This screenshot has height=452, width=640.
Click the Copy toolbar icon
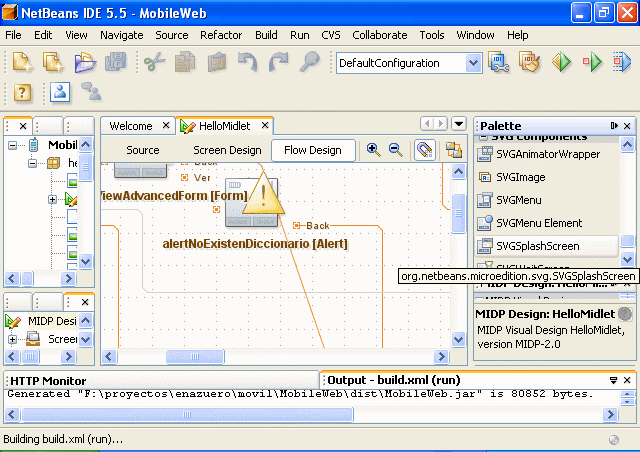[185, 62]
